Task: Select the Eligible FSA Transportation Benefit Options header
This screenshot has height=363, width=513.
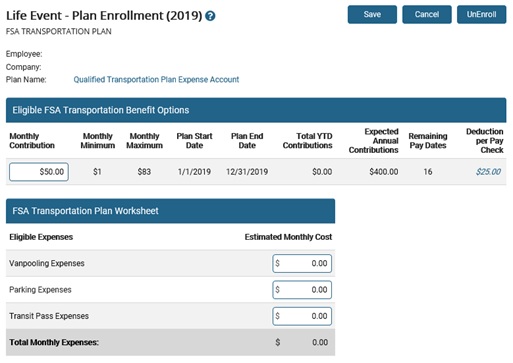Action: (x=256, y=110)
